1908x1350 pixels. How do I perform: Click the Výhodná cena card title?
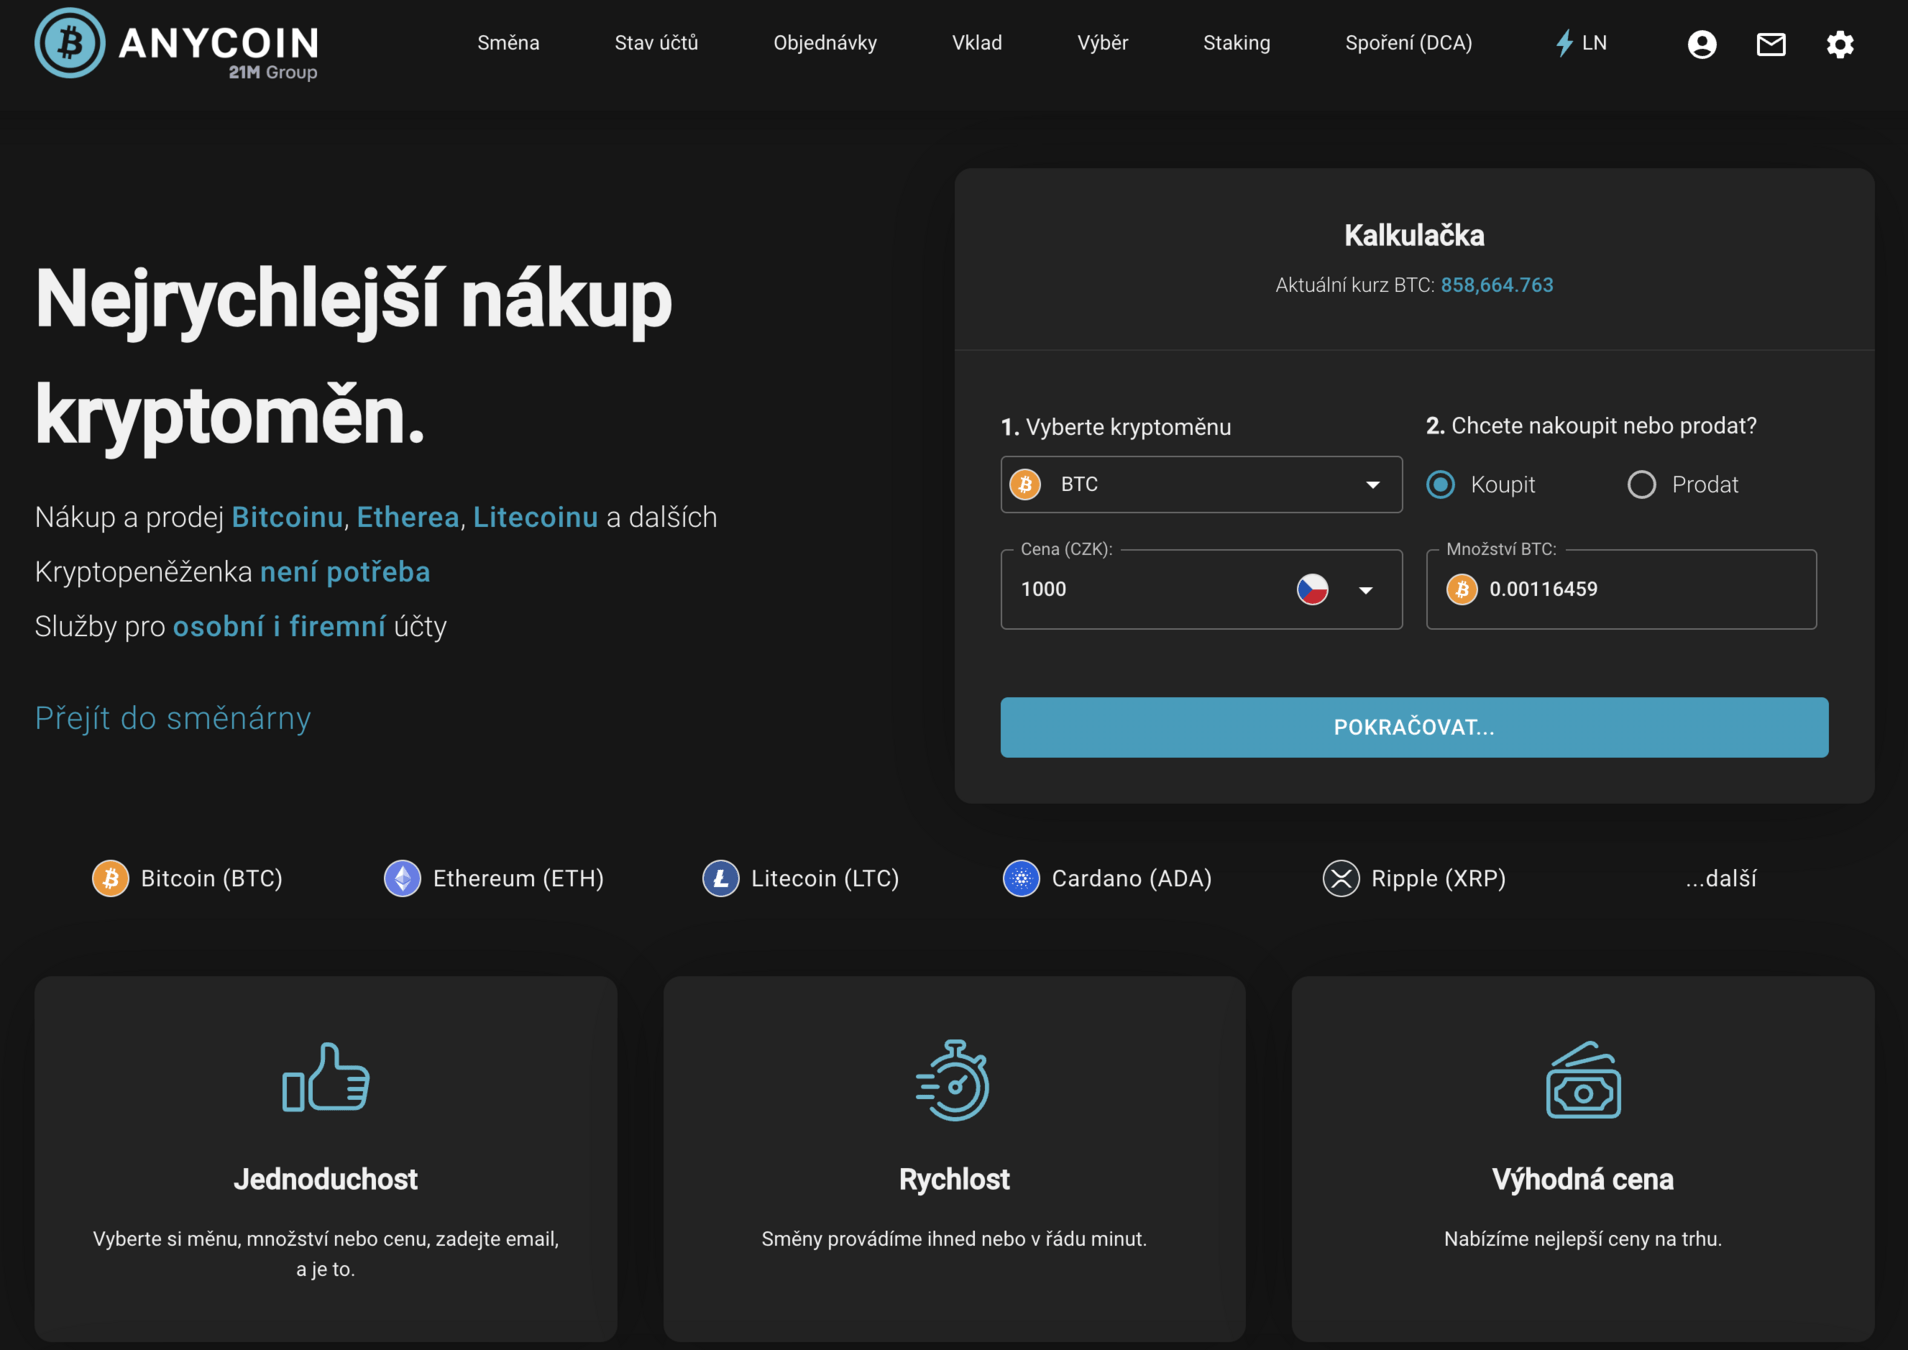(1583, 1179)
